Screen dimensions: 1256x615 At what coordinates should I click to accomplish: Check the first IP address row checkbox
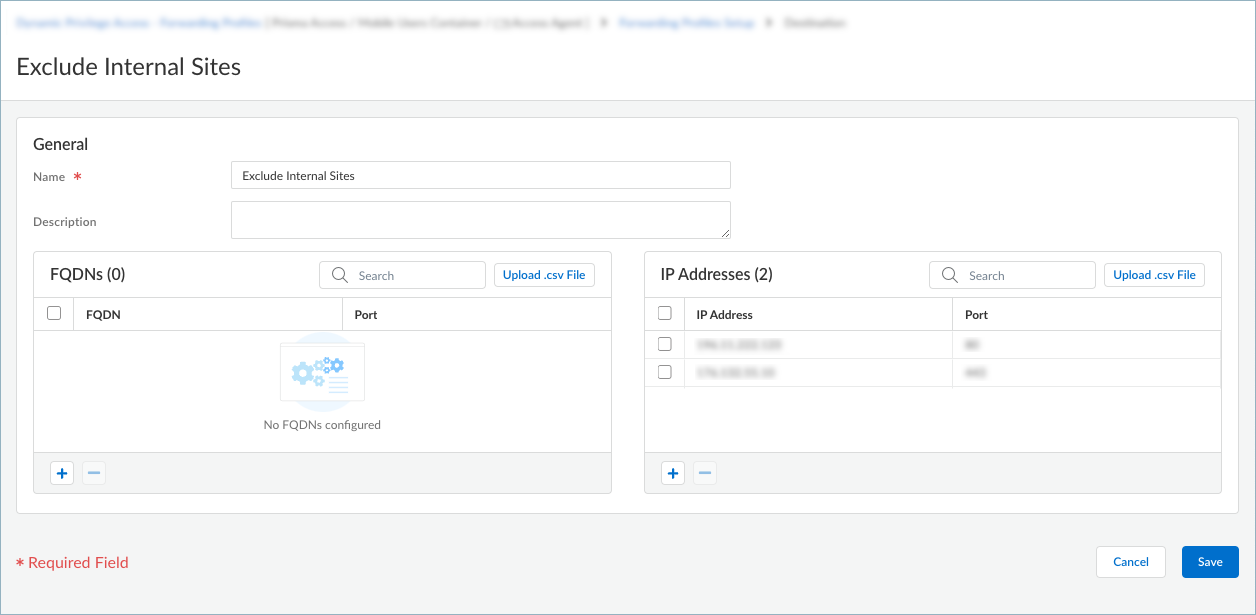665,344
